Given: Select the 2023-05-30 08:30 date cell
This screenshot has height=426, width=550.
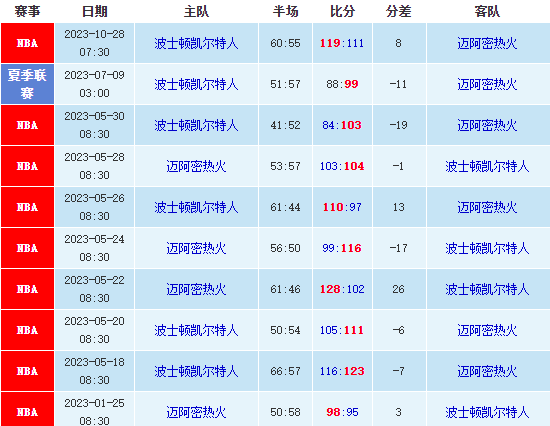Looking at the screenshot, I should [x=94, y=125].
